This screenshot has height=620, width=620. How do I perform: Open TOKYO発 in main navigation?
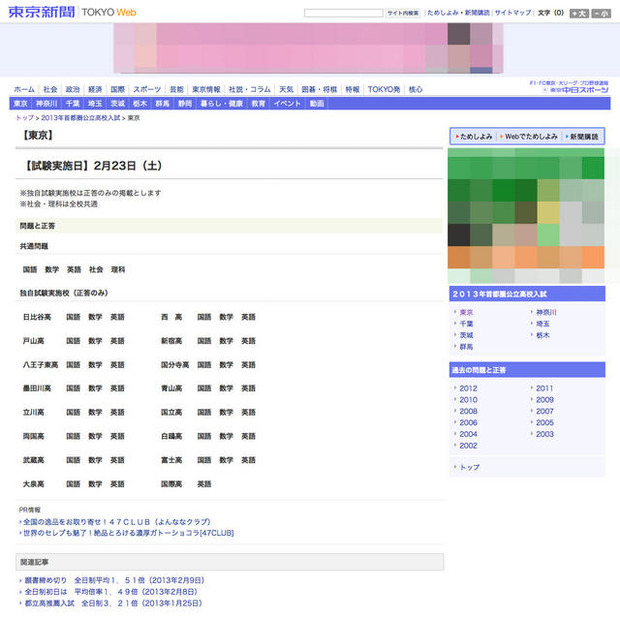point(384,89)
